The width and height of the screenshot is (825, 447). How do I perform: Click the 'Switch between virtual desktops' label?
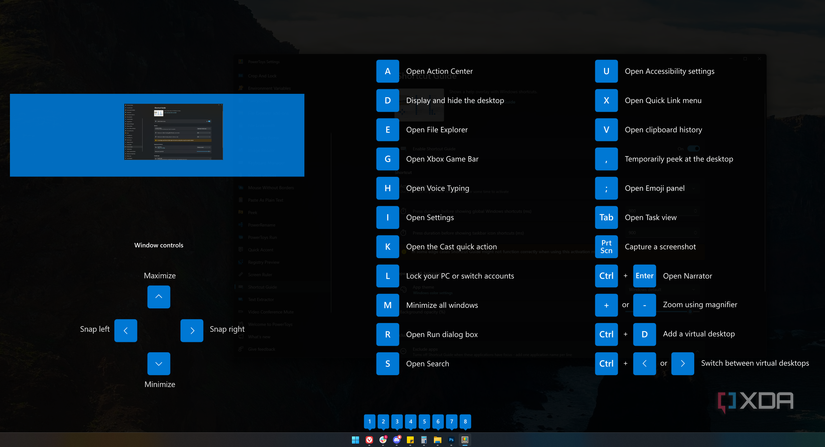pyautogui.click(x=755, y=363)
